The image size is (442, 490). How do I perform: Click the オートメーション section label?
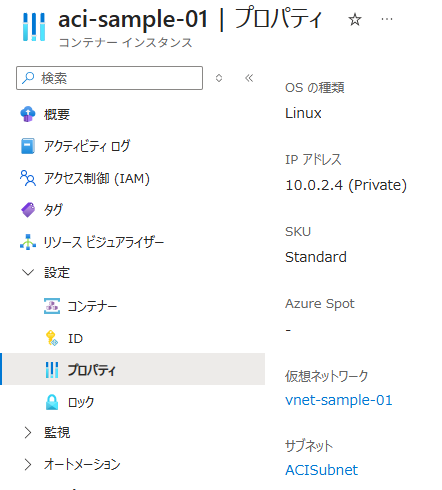(82, 464)
